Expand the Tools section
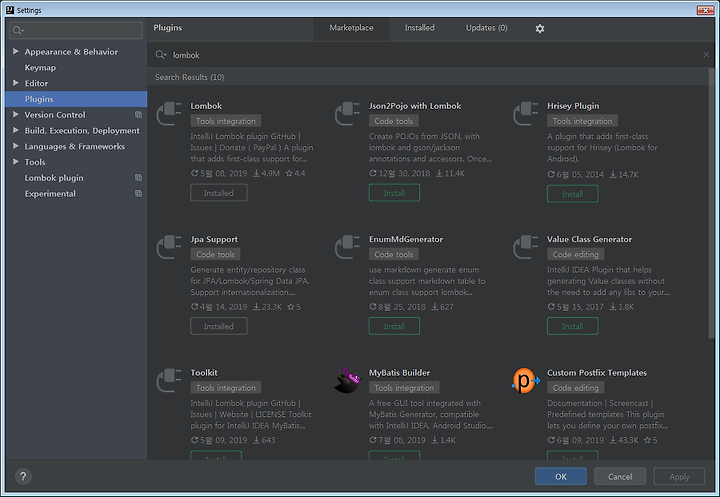Screen dimensions: 720x497 (16, 161)
